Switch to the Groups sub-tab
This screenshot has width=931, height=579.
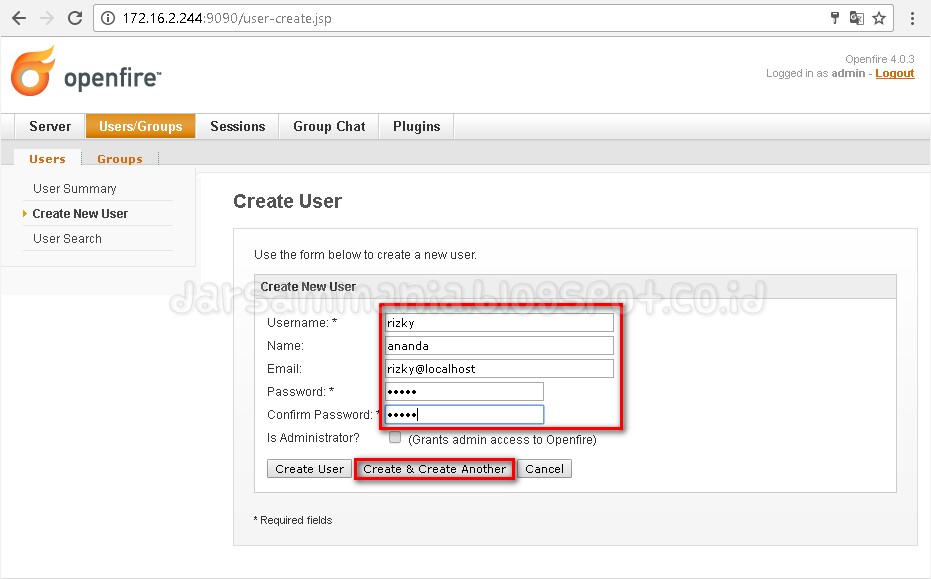[119, 158]
